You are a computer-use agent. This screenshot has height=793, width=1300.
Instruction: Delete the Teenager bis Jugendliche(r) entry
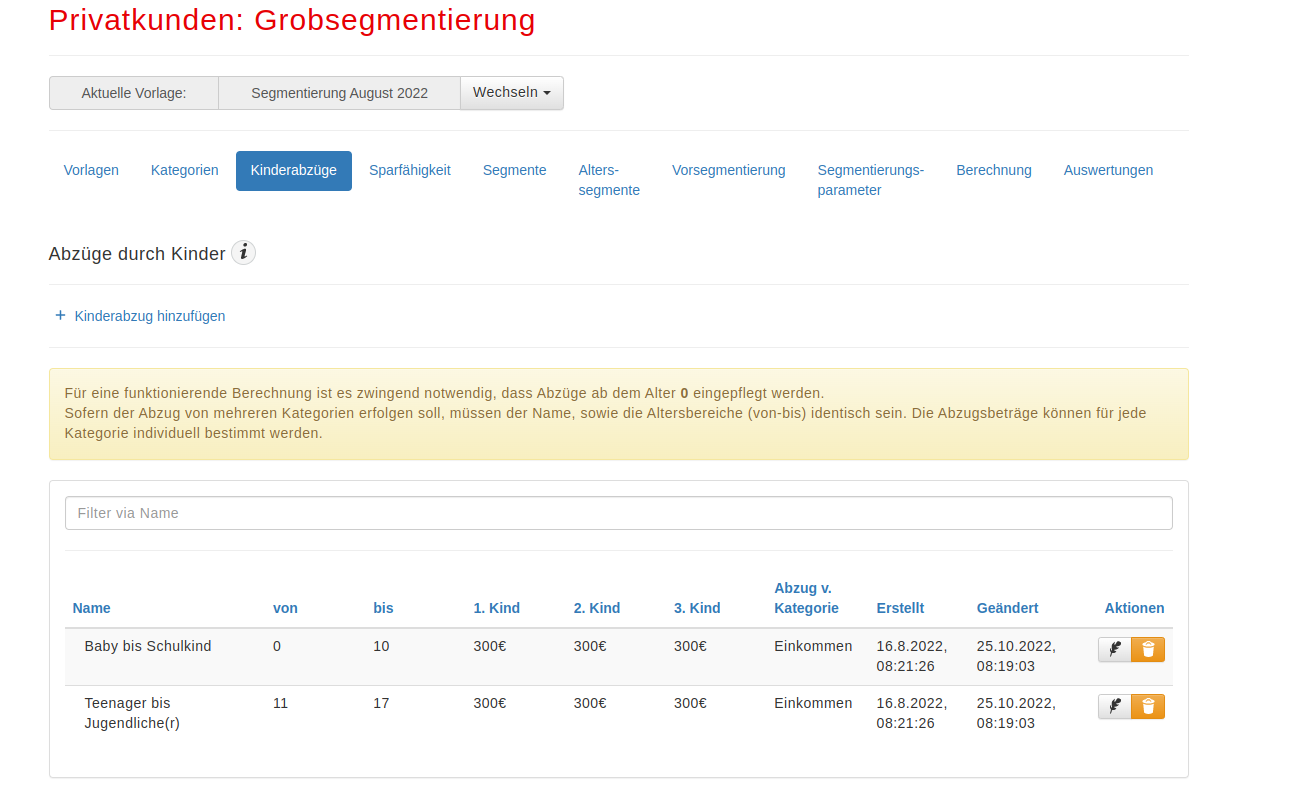tap(1148, 707)
